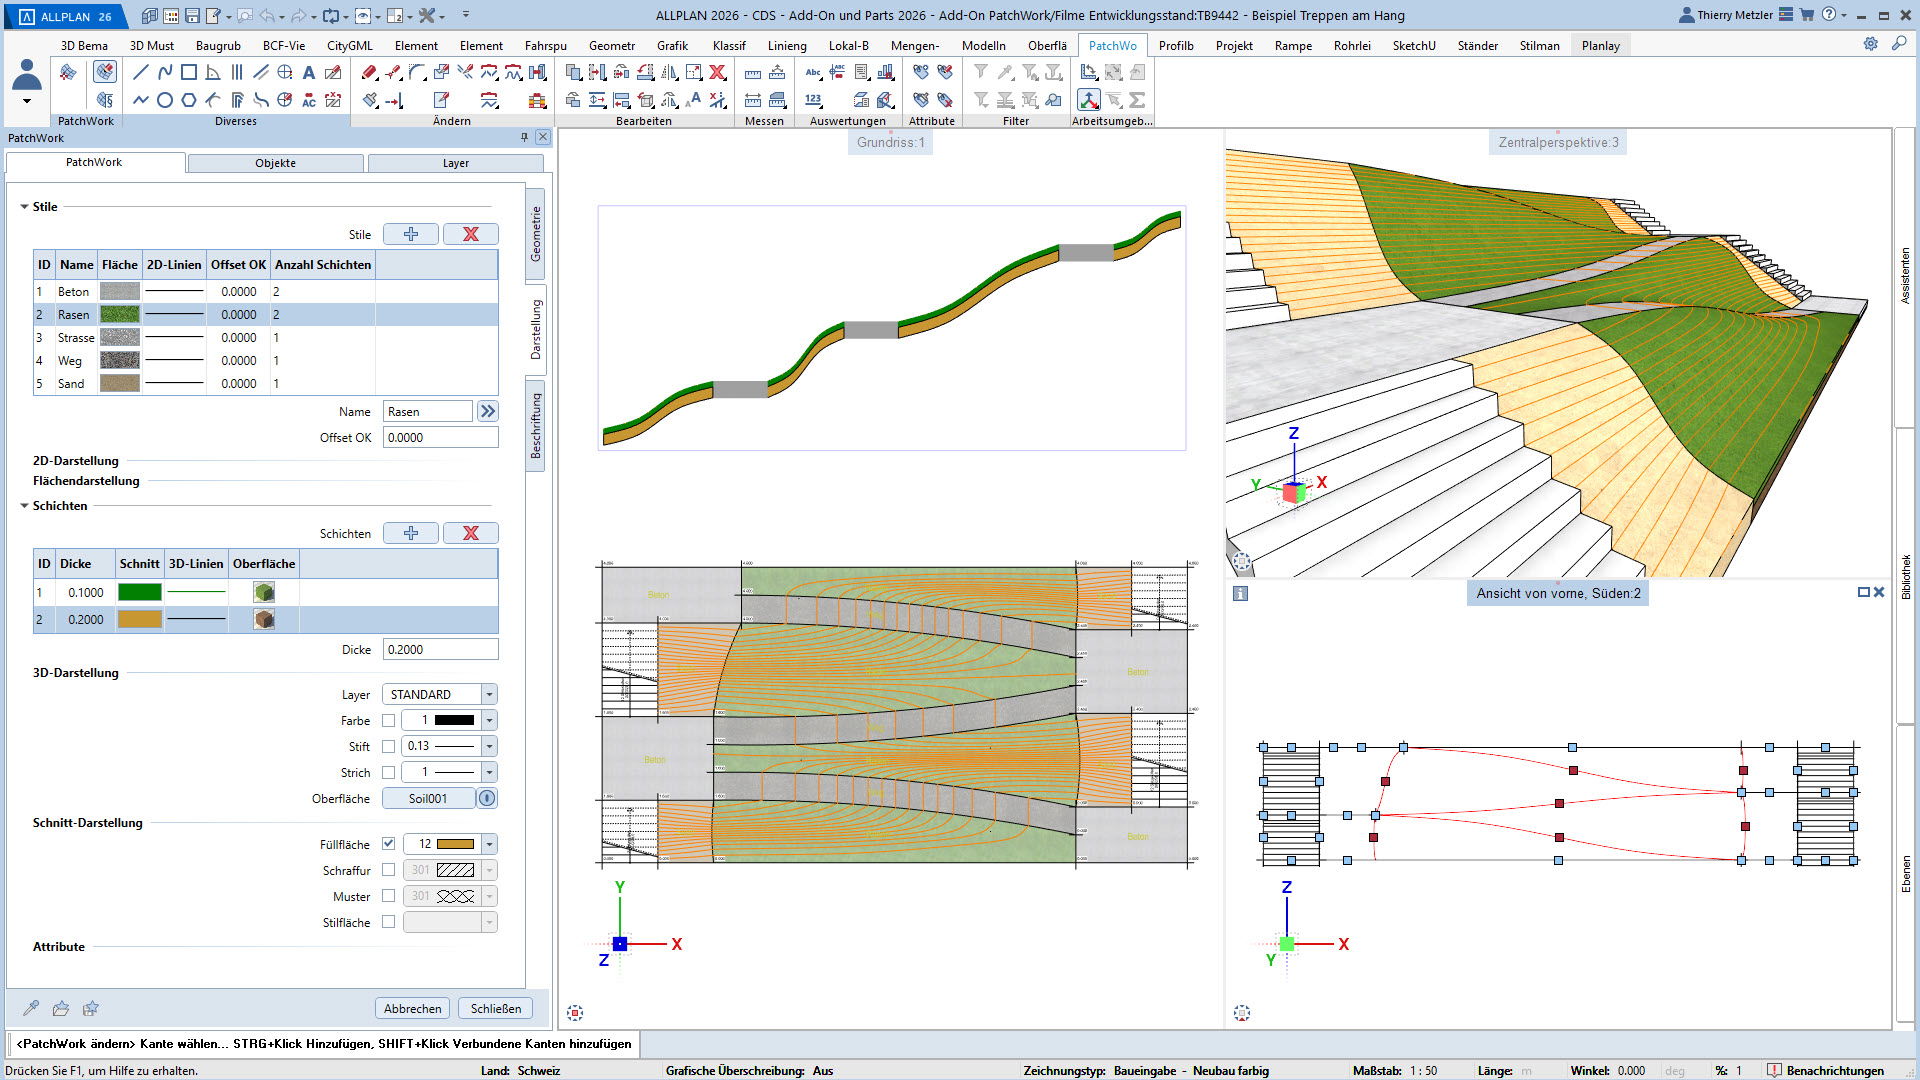Uncheck the Füllfläche checkbox
The width and height of the screenshot is (1920, 1080).
pos(388,844)
